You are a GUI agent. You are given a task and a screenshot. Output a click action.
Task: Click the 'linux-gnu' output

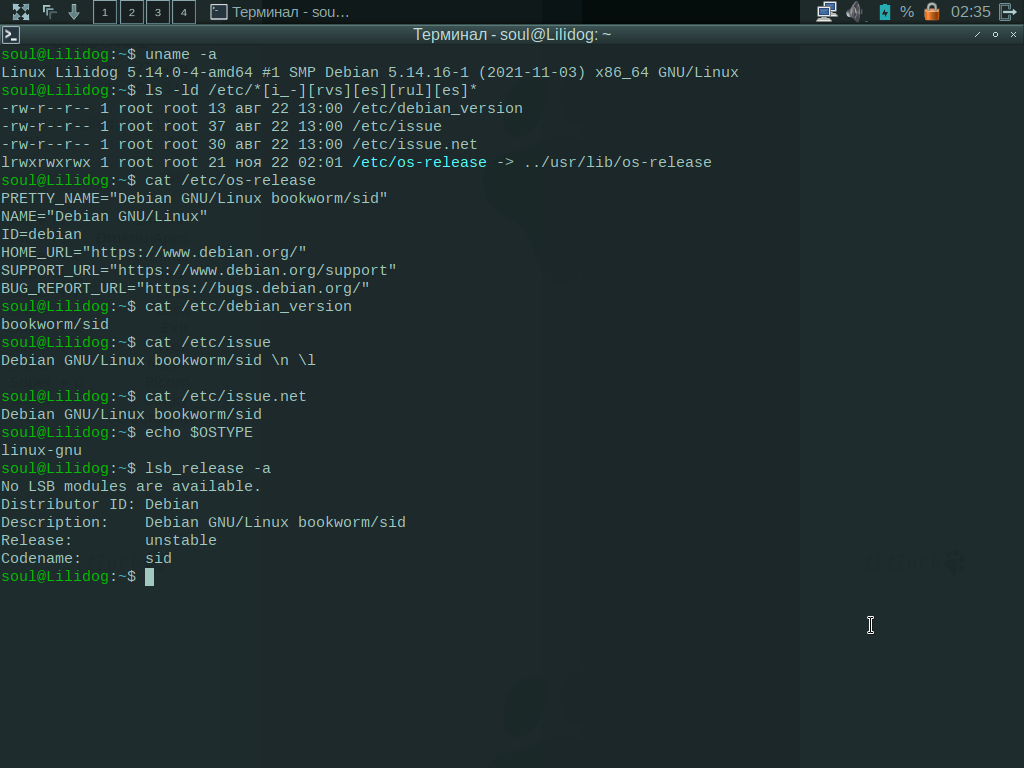[x=41, y=451]
